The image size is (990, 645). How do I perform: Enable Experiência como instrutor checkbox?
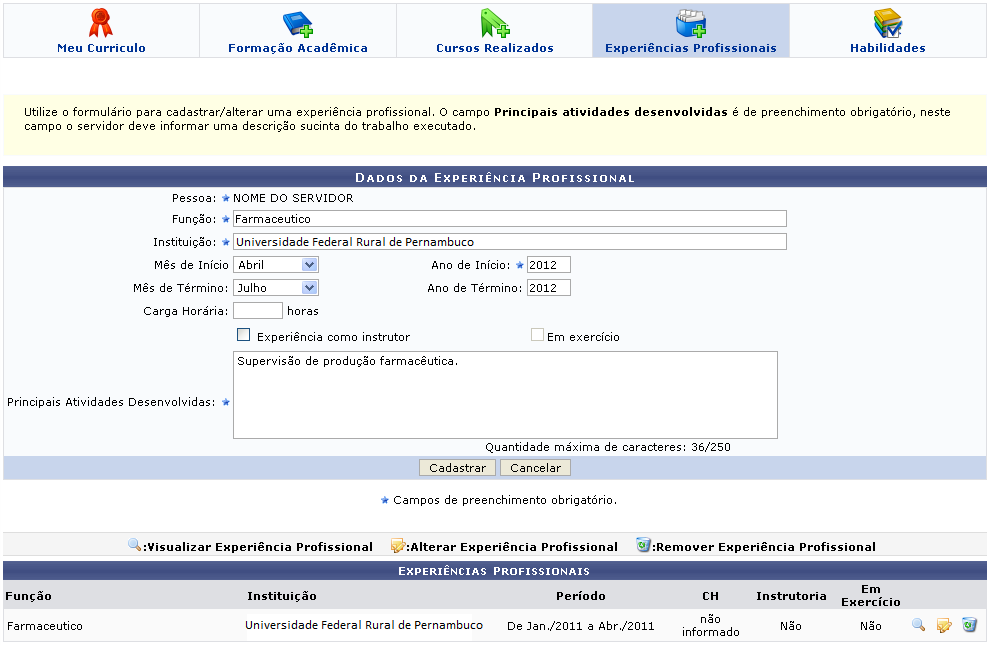244,336
